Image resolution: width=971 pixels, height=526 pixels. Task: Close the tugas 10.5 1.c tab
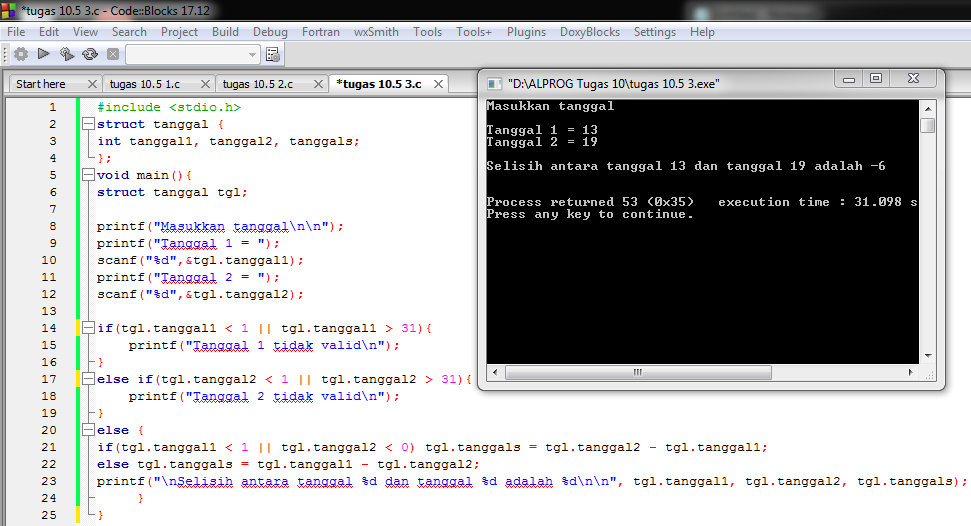(206, 84)
